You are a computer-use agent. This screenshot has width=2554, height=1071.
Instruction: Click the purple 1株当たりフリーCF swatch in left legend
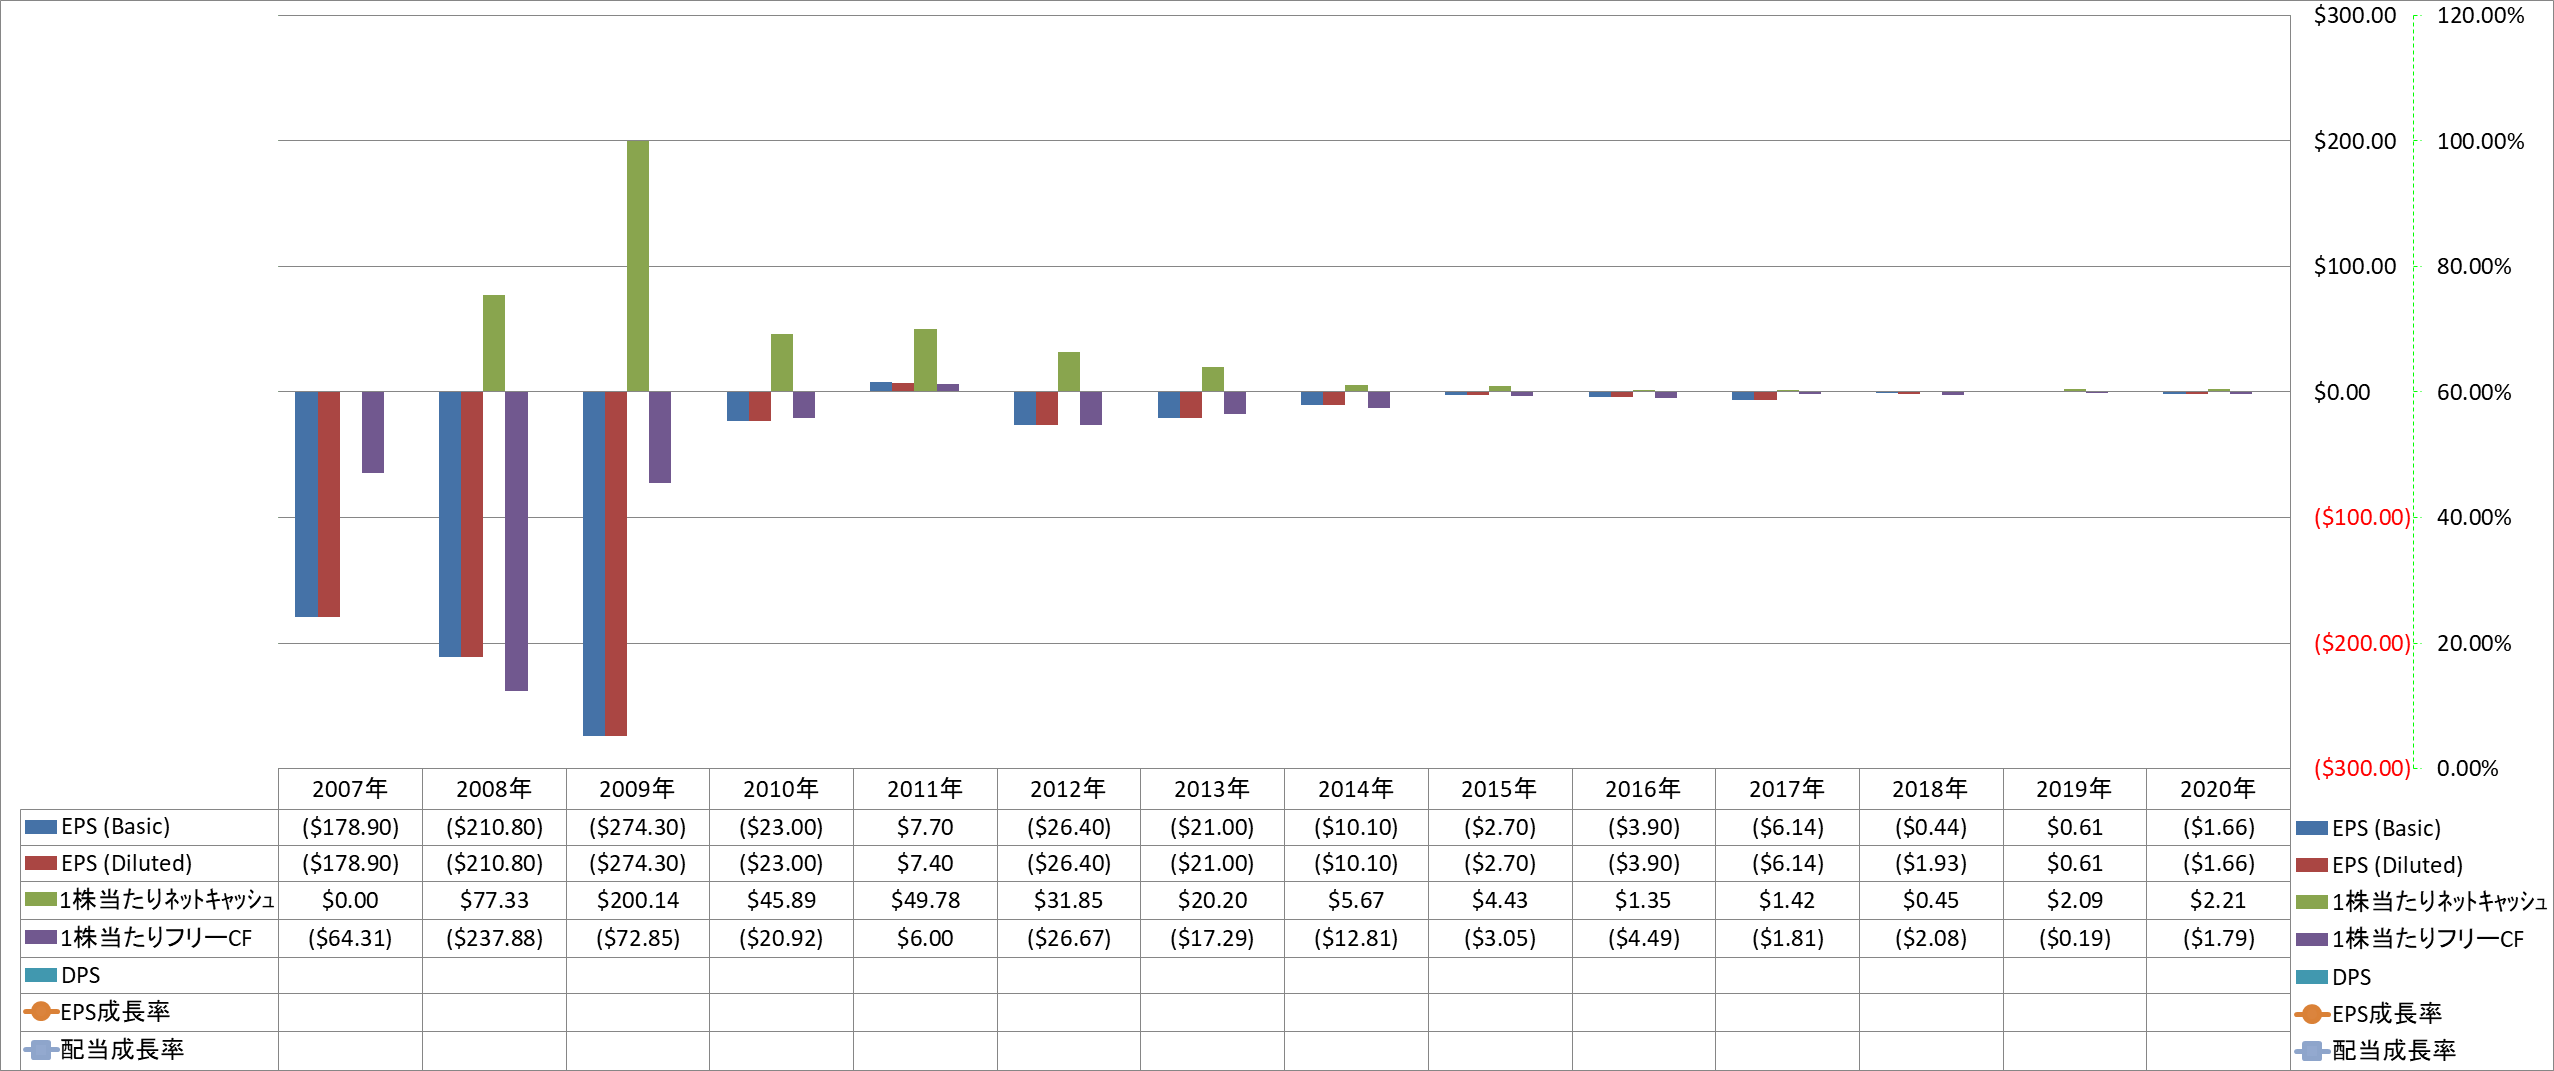(x=41, y=937)
